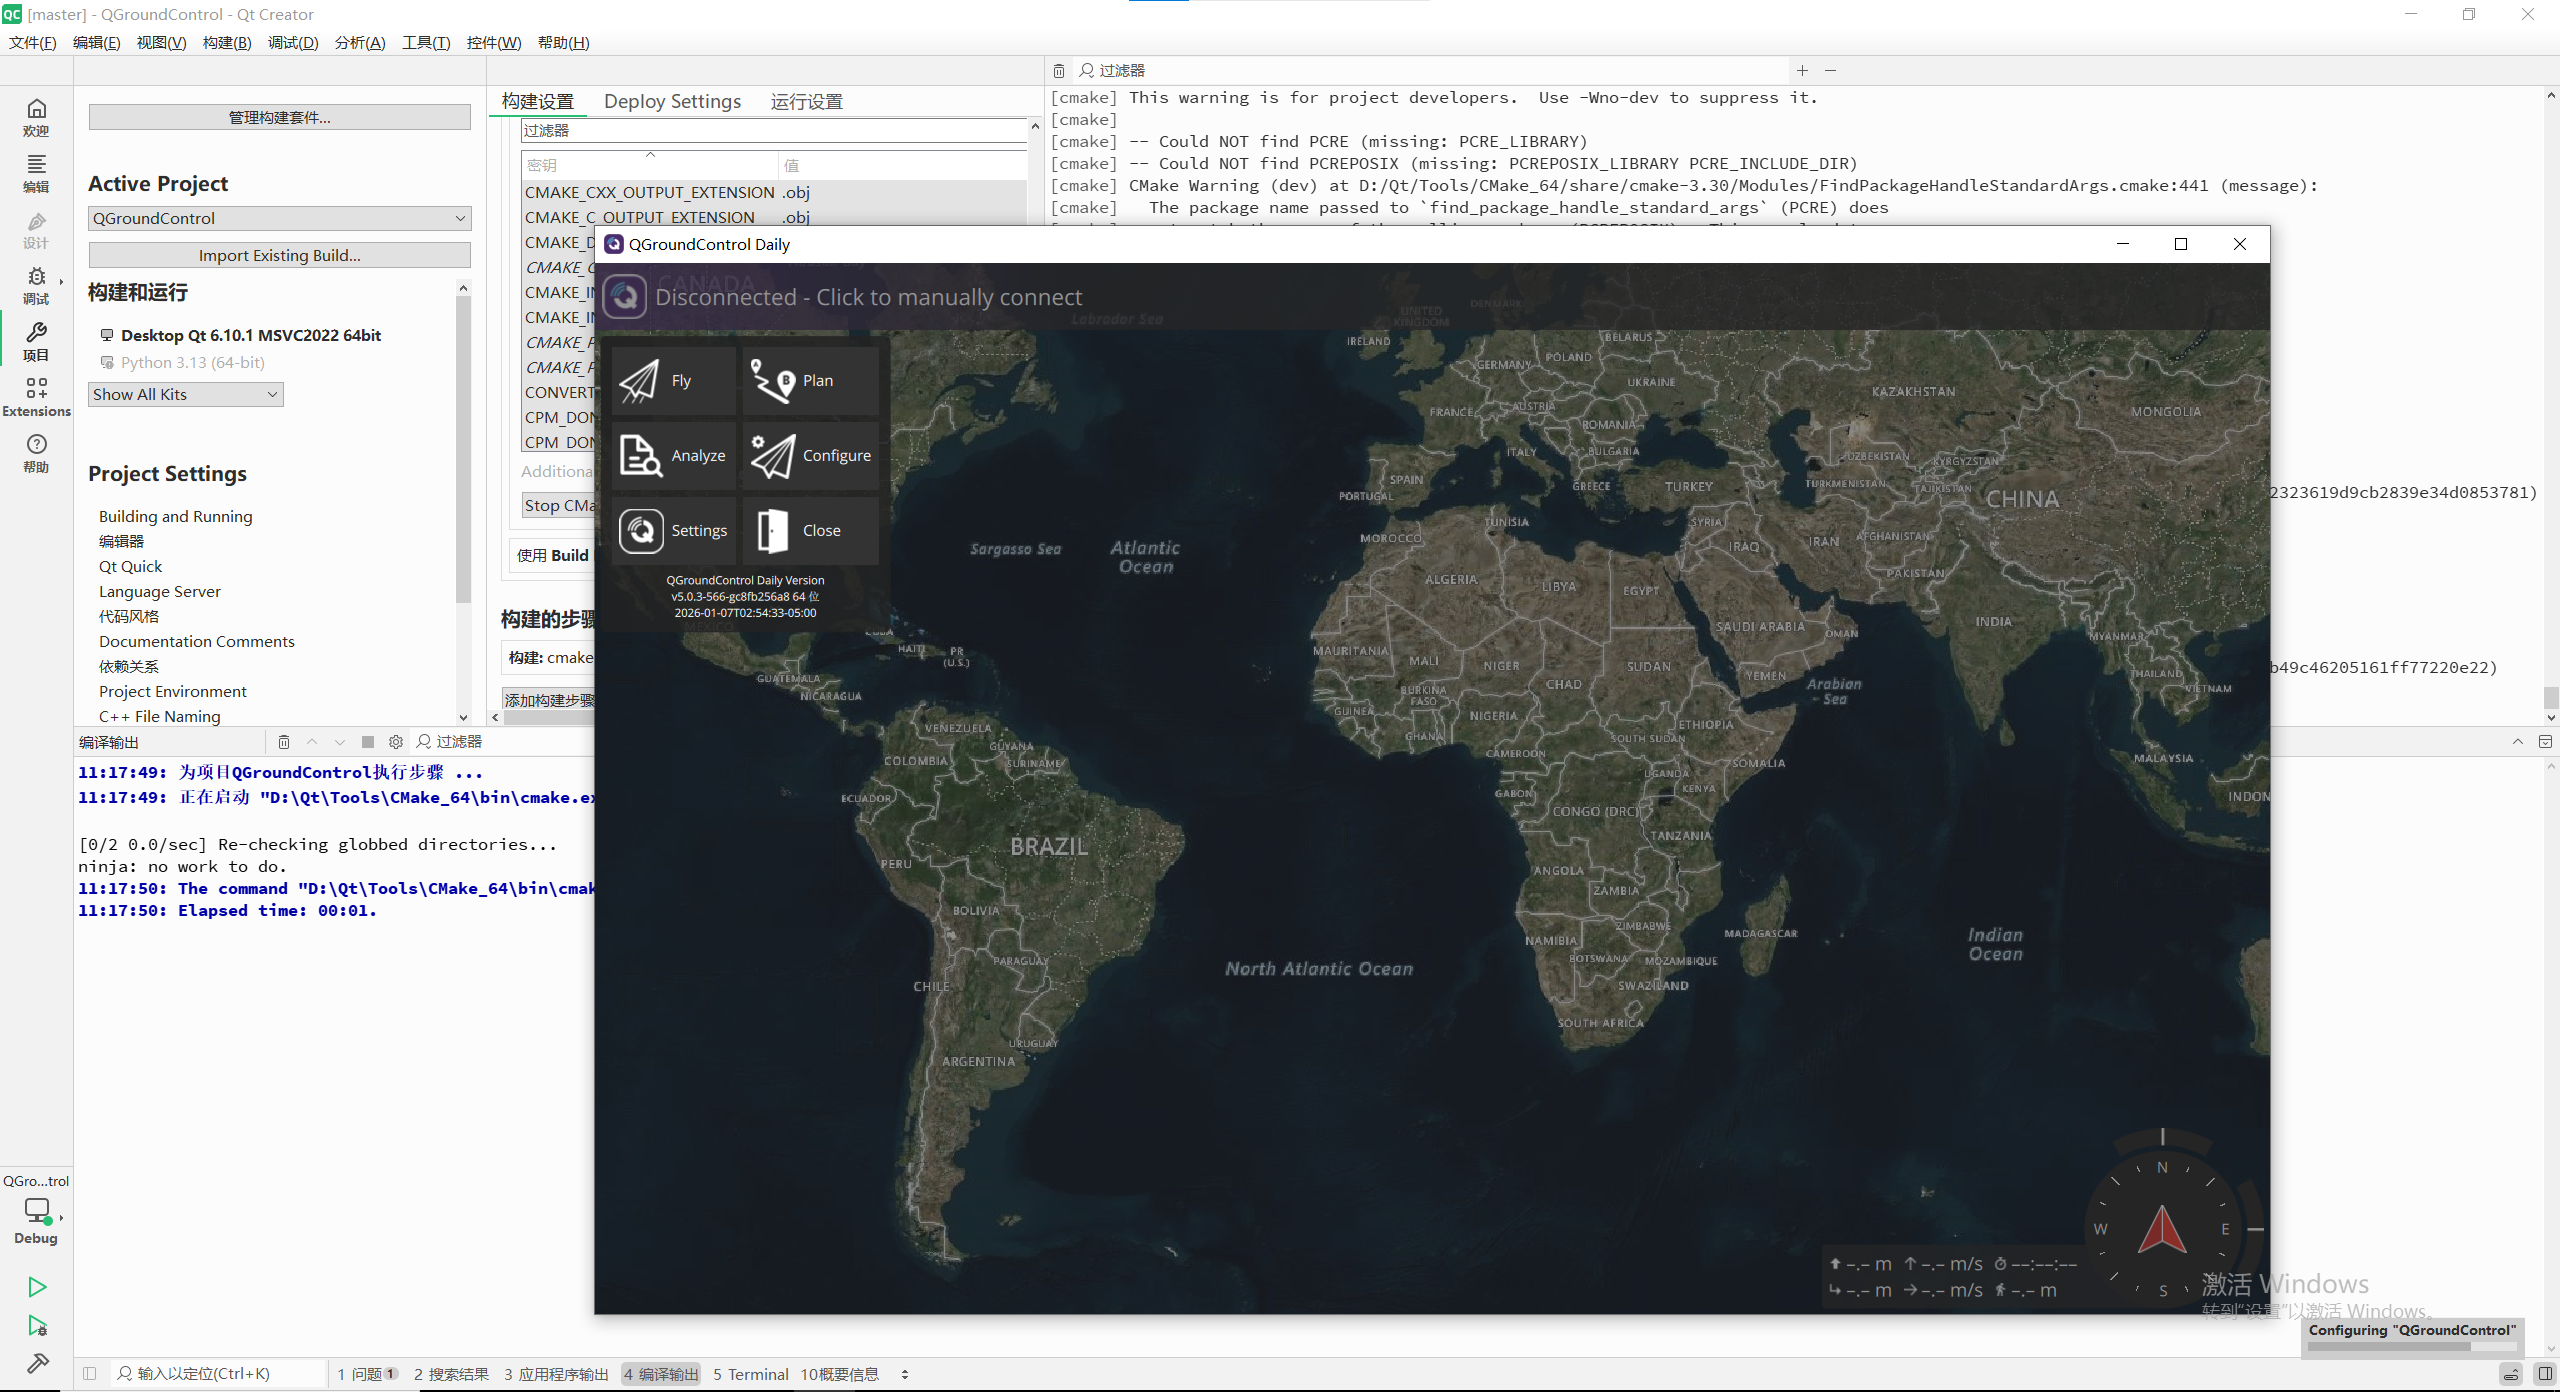The image size is (2560, 1392).
Task: Click the Build hammer icon
Action: 37,1364
